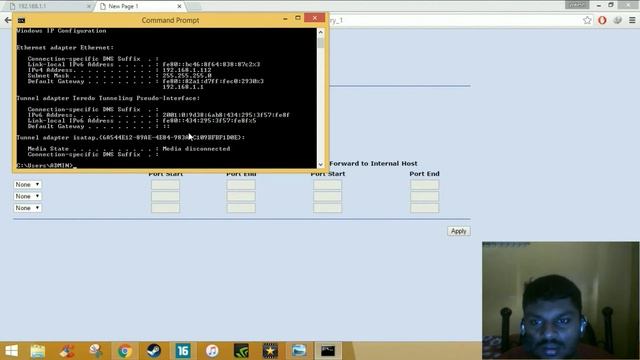Open the Chrome hamburger menu
This screenshot has height=360, width=640.
pyautogui.click(x=632, y=20)
